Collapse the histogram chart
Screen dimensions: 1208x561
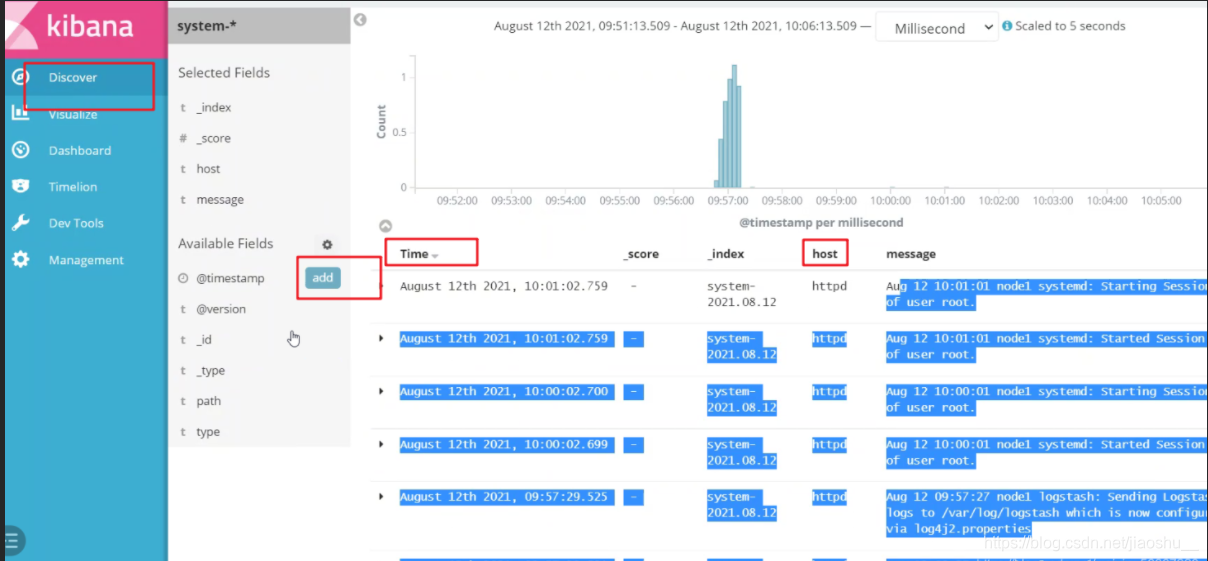(386, 226)
